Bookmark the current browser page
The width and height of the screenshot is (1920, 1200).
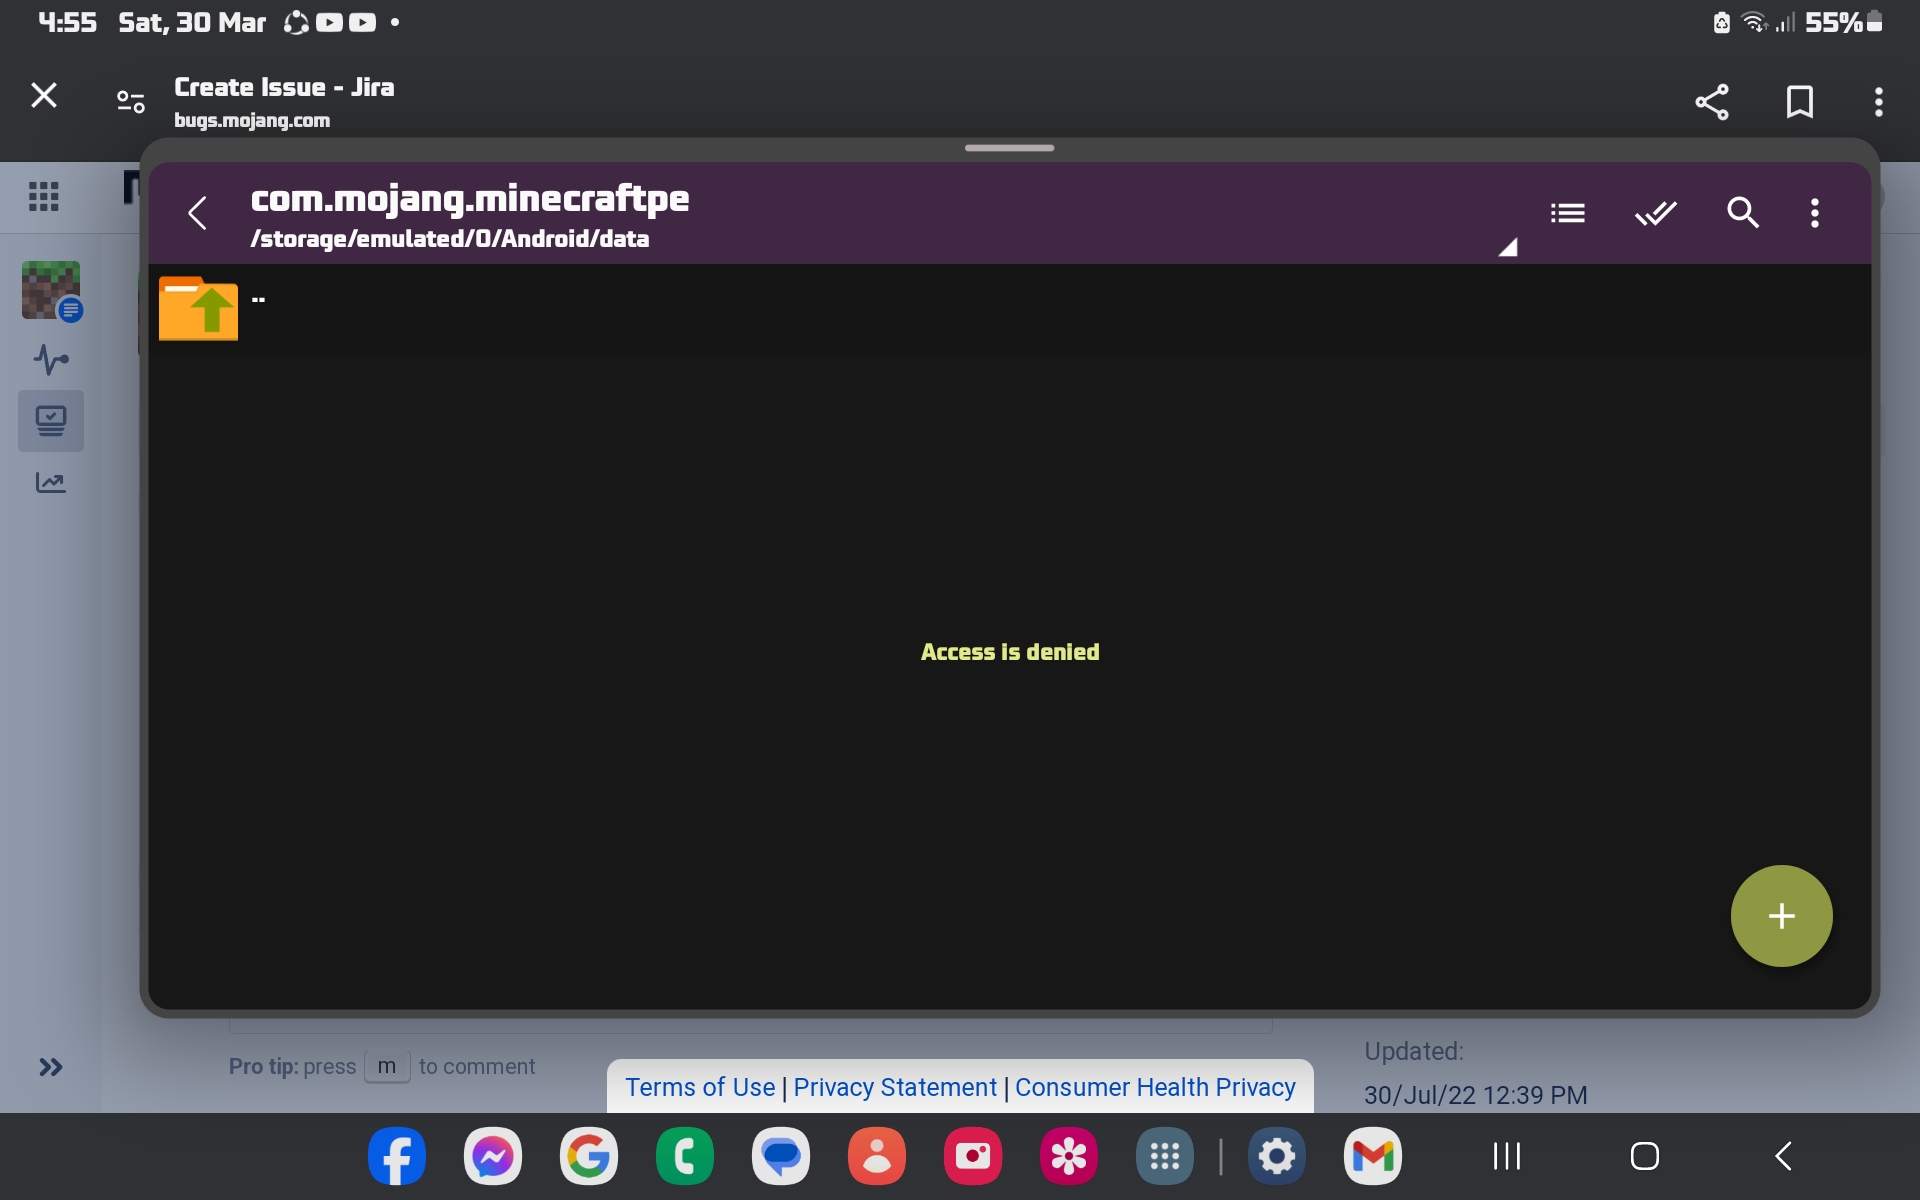pos(1799,102)
